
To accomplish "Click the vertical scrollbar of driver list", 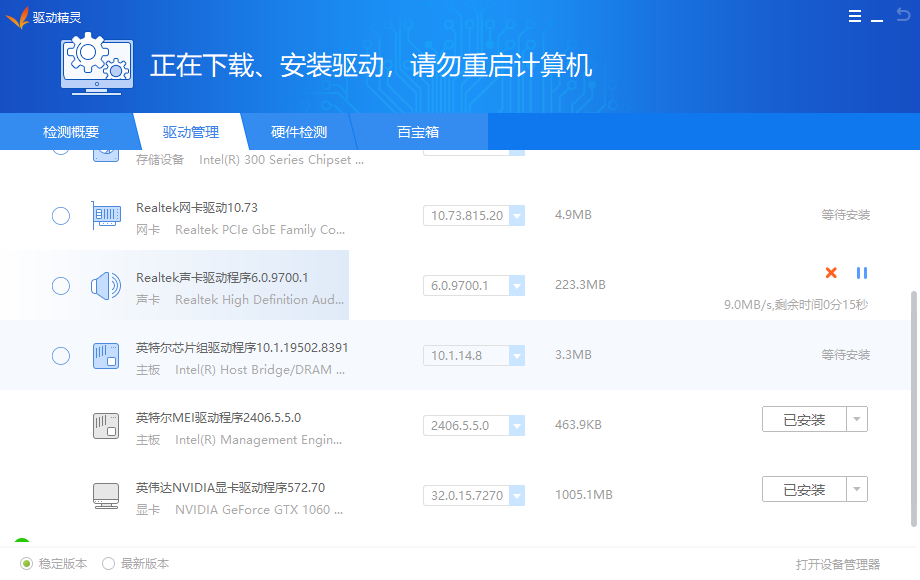I will pos(914,409).
